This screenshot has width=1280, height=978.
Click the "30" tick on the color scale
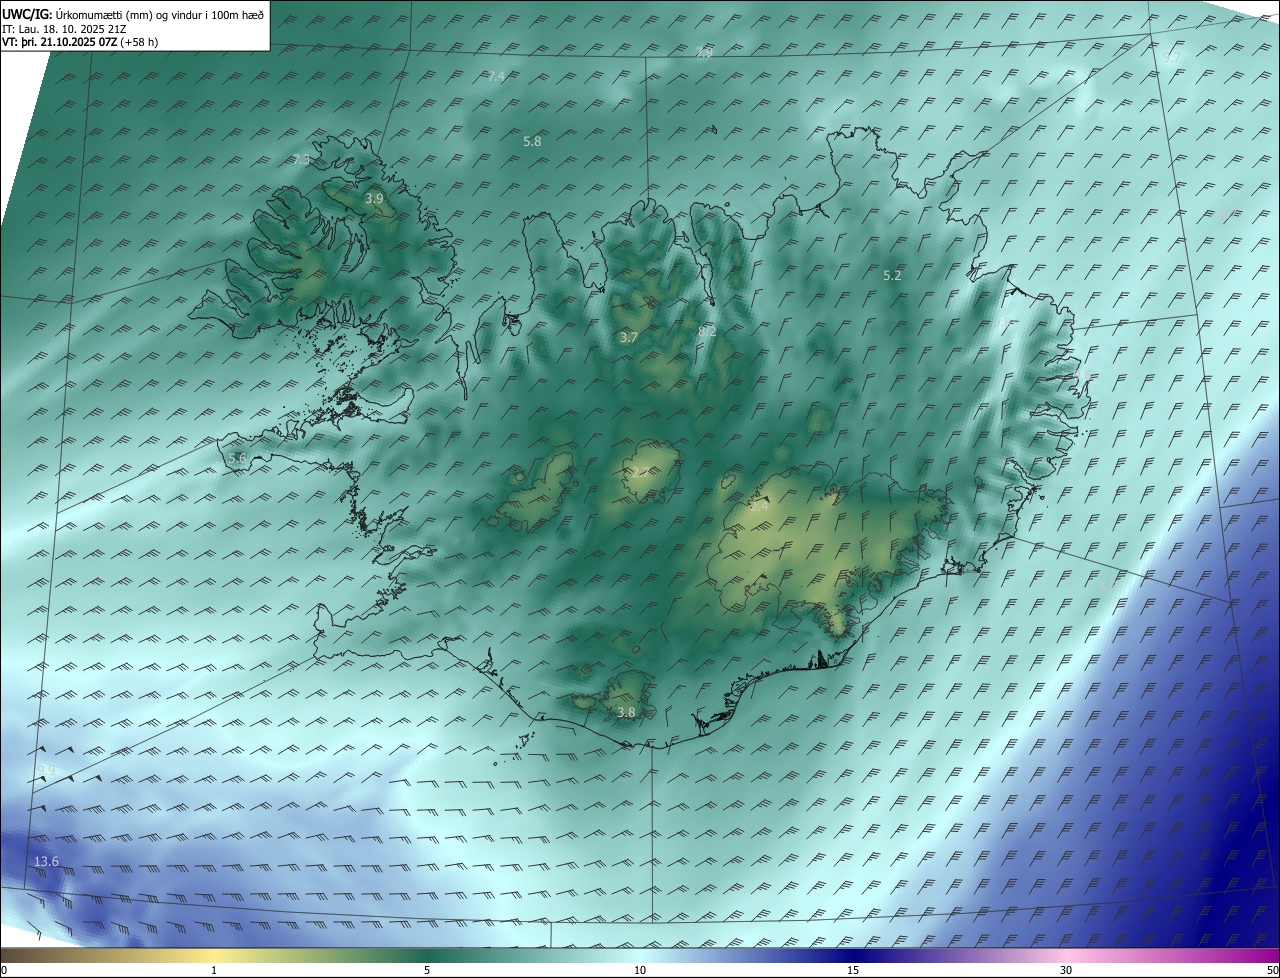(x=1066, y=971)
